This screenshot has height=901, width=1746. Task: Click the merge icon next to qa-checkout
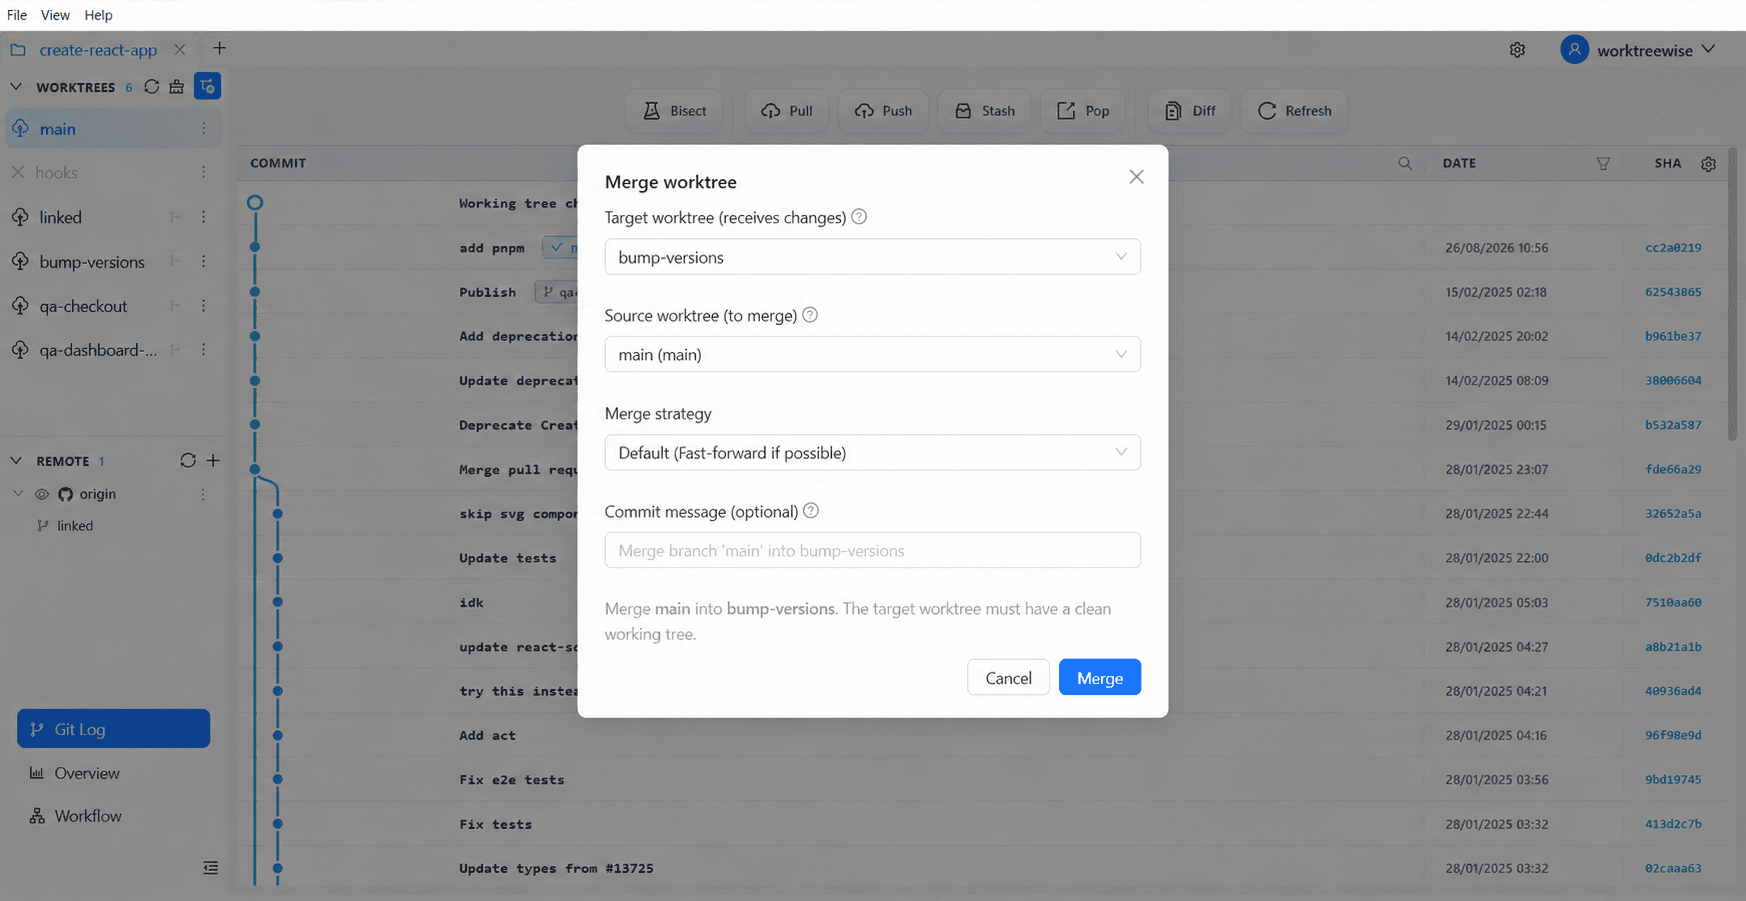175,306
